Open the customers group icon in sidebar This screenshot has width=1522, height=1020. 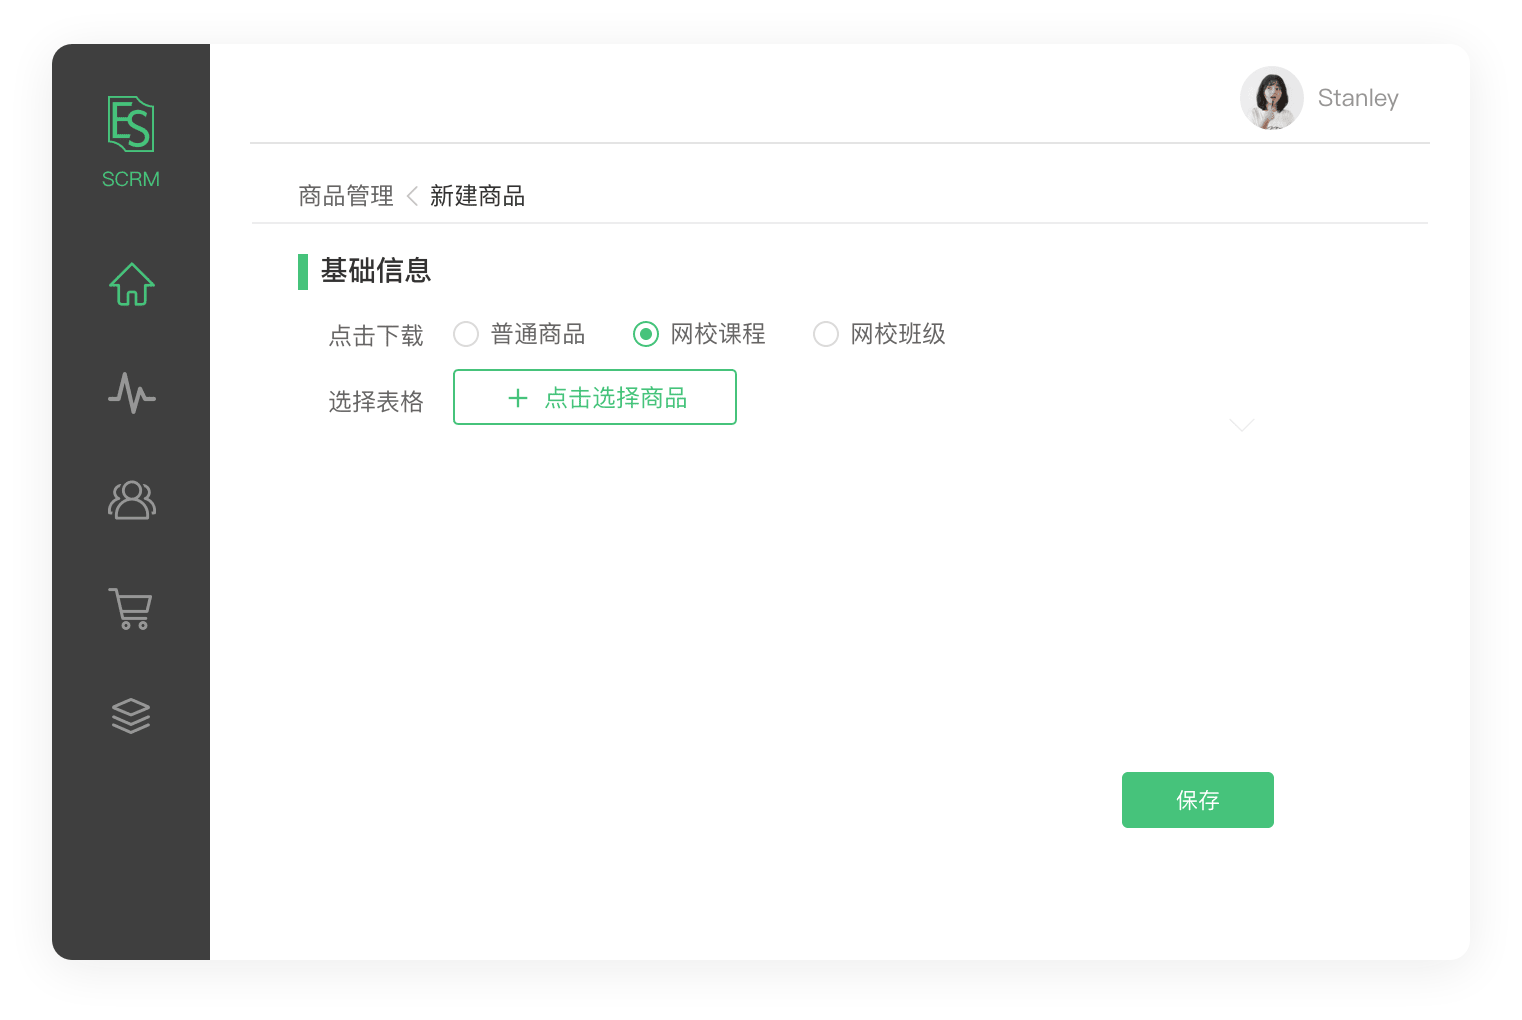point(132,500)
